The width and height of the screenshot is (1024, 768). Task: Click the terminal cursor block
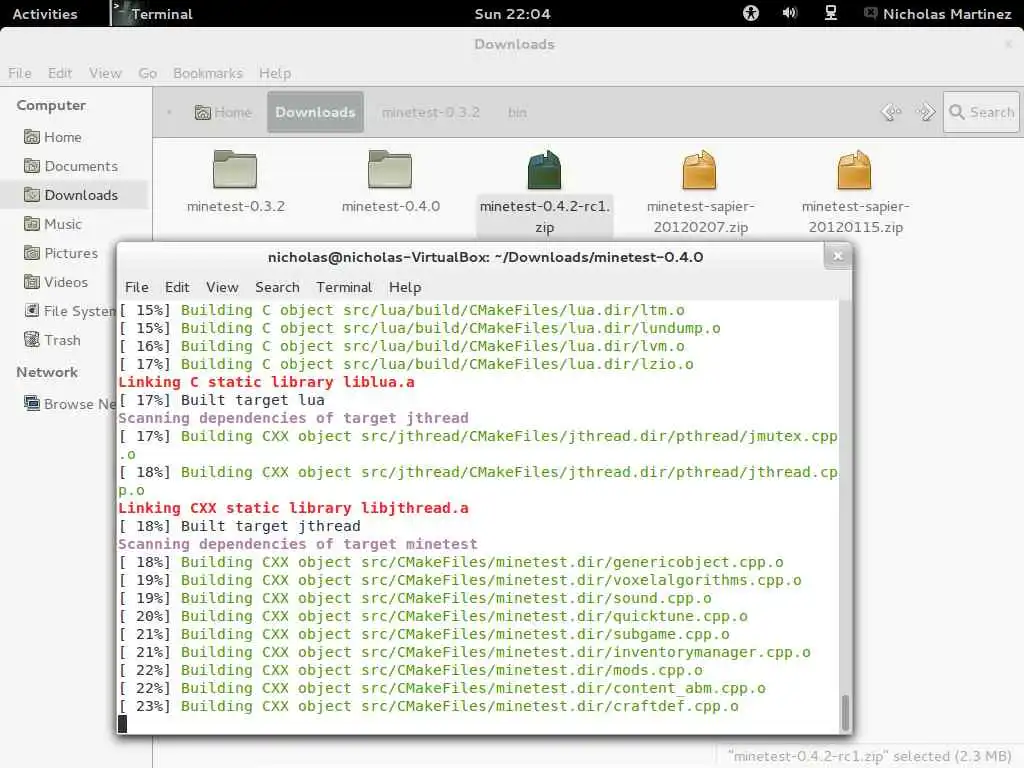(122, 724)
